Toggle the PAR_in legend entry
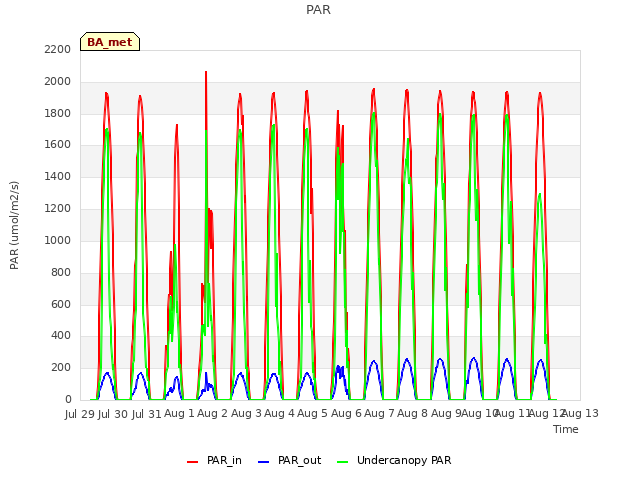 [214, 460]
